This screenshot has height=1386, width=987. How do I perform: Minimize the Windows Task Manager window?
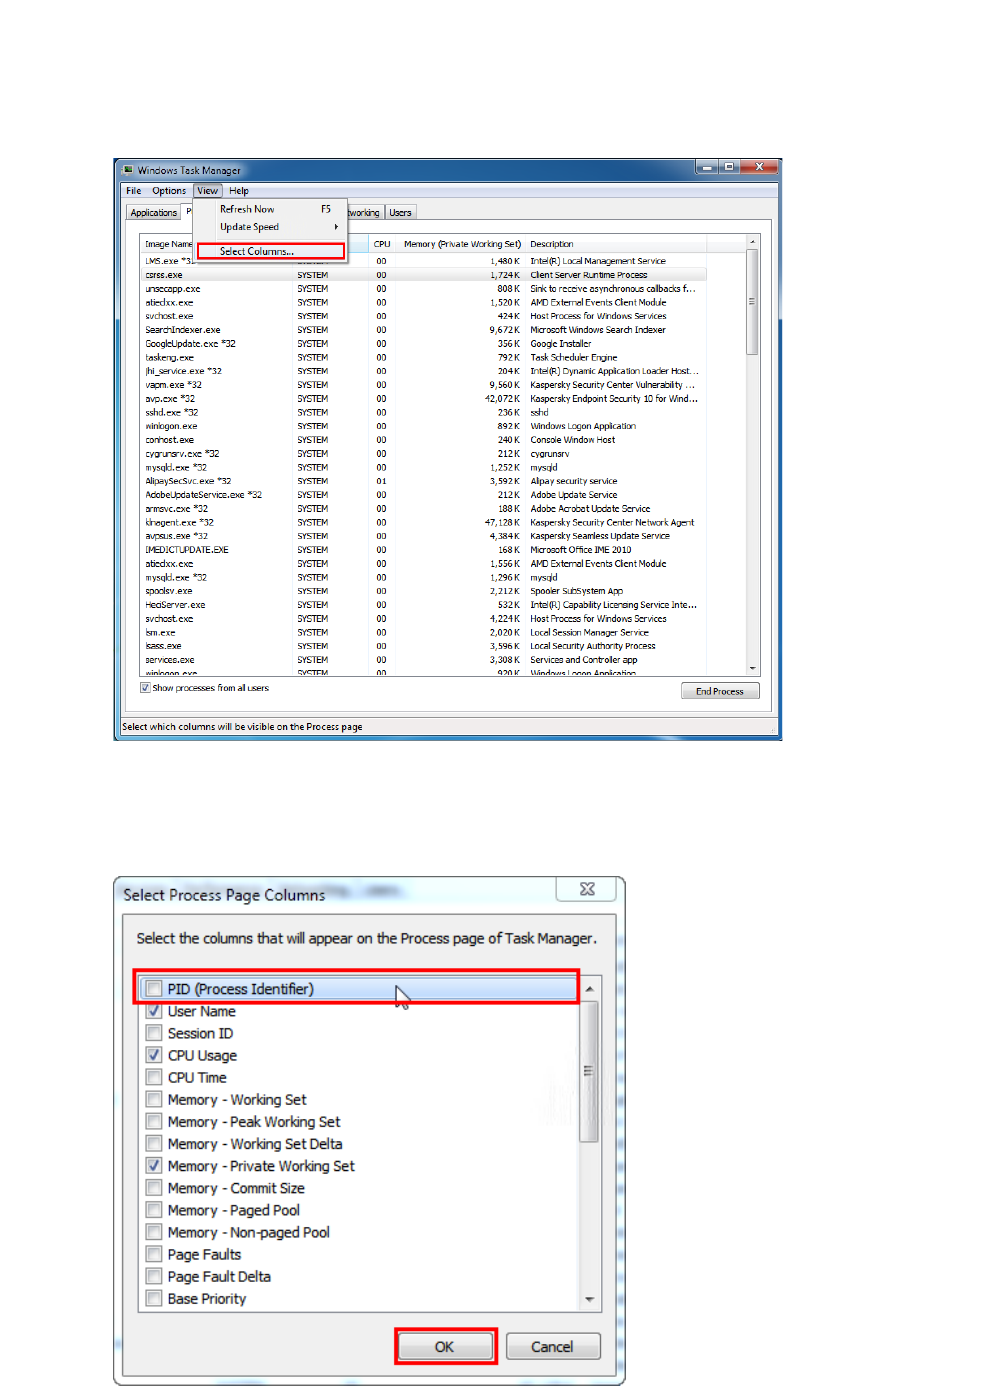[707, 167]
